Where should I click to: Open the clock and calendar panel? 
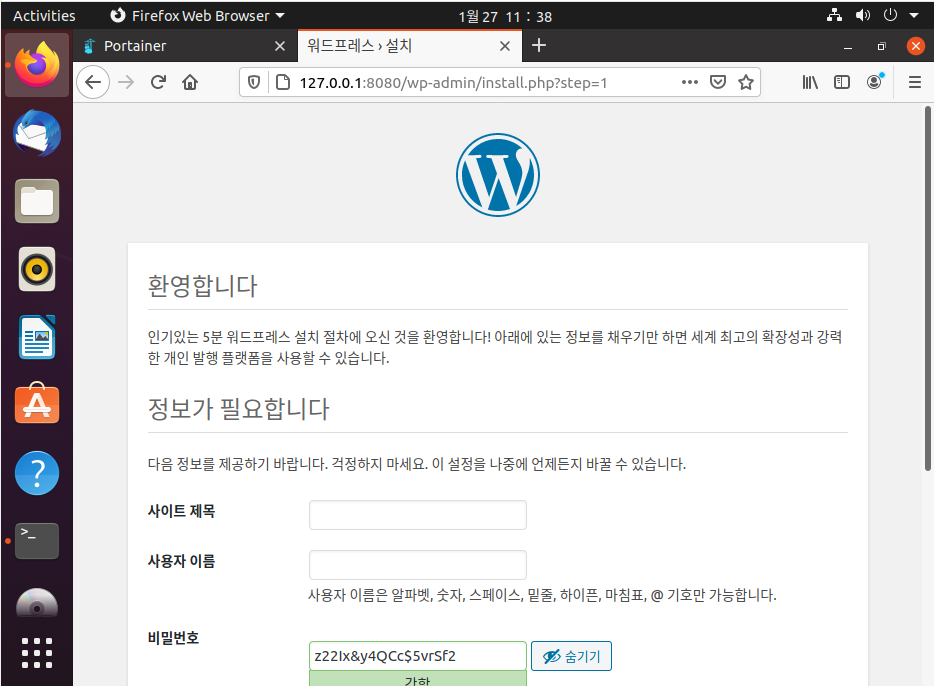pos(505,16)
